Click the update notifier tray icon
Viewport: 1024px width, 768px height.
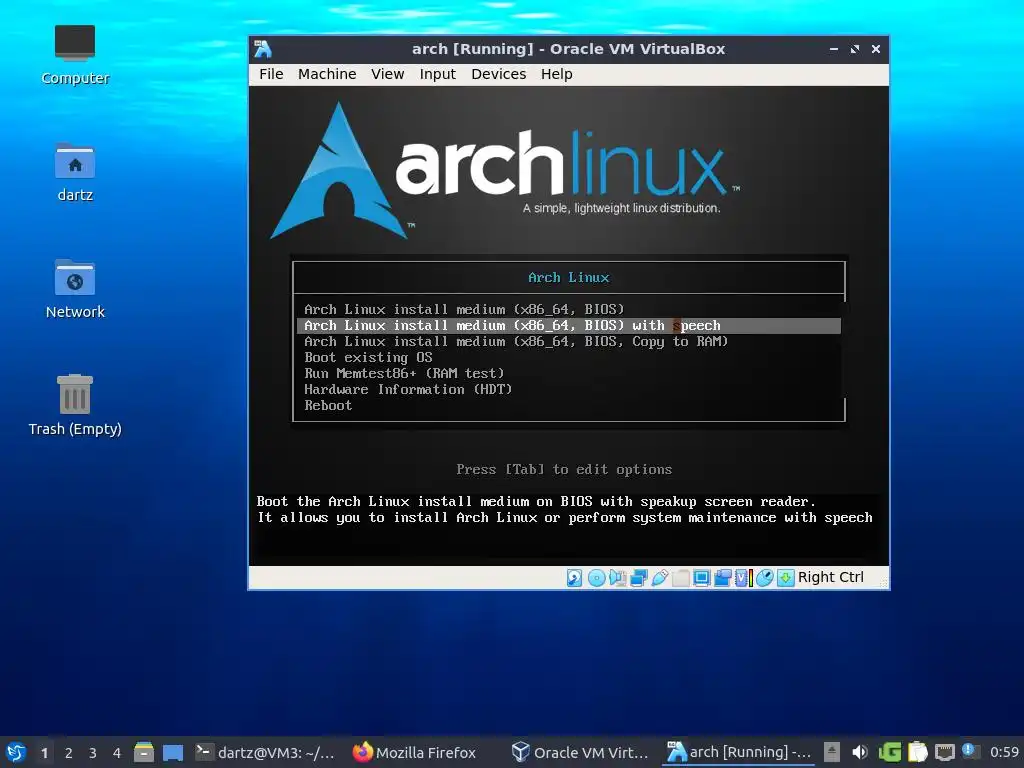pyautogui.click(x=969, y=750)
